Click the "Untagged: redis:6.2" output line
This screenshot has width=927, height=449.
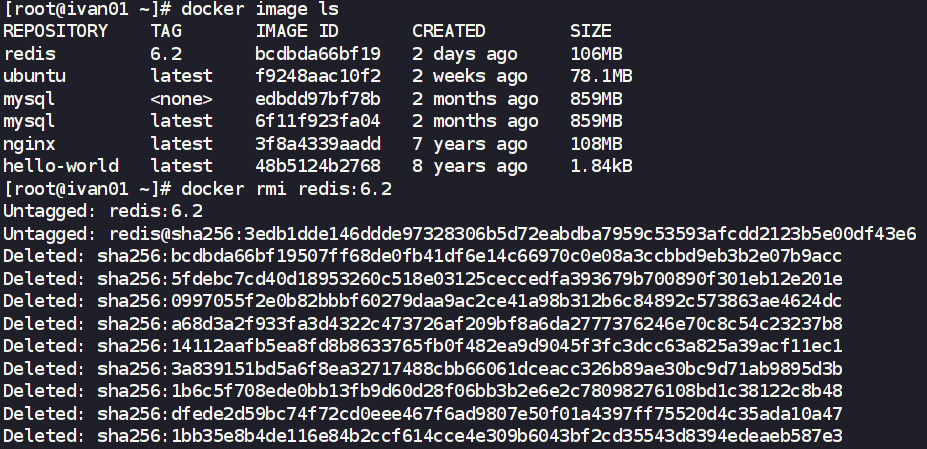(103, 211)
